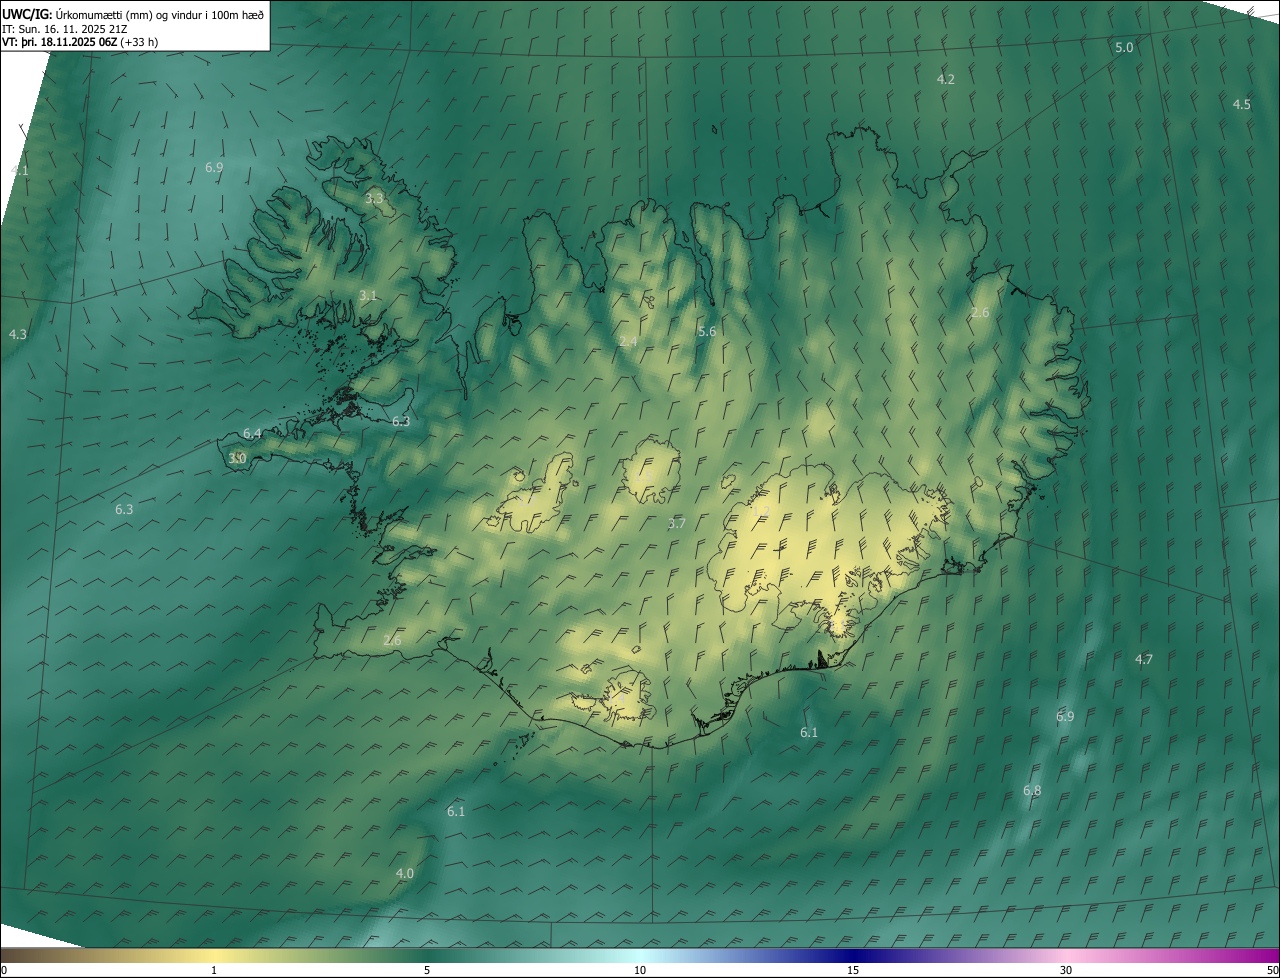The width and height of the screenshot is (1280, 978).
Task: Pick the 4.1 value label
Action: 19,170
